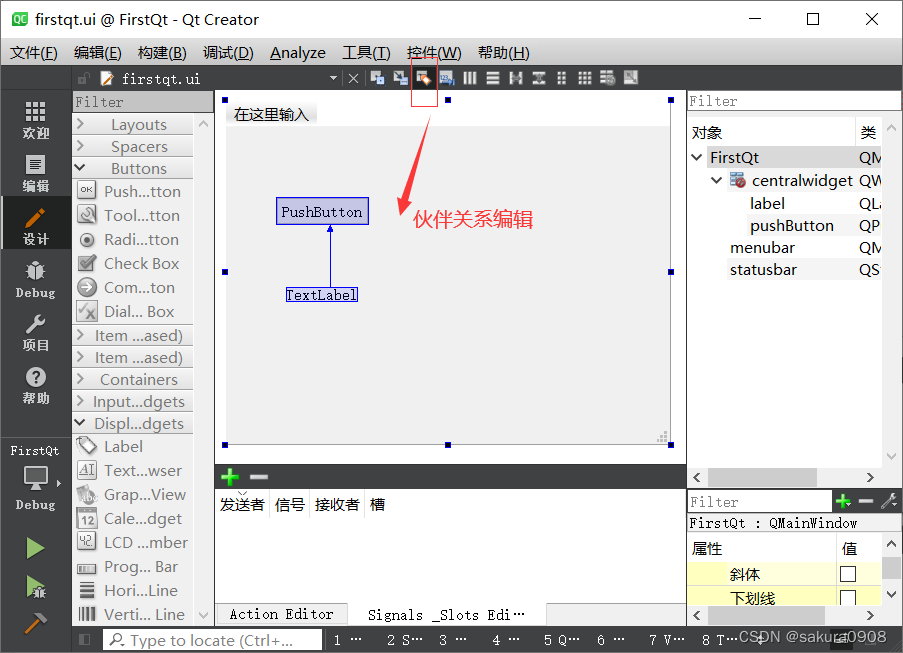Toggle the left sidebar button in status bar
The image size is (903, 653).
[x=85, y=640]
